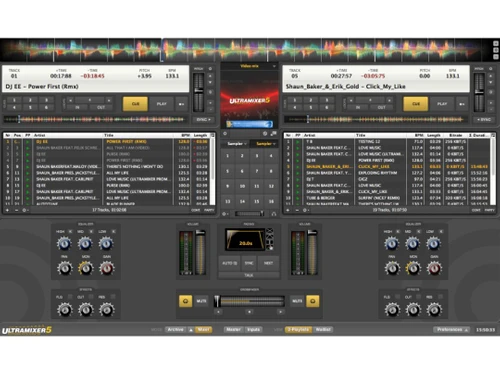Screen dimensions: 500x375
Task: Click left deck reverse/stutter button beside PLAY
Action: tap(181, 104)
